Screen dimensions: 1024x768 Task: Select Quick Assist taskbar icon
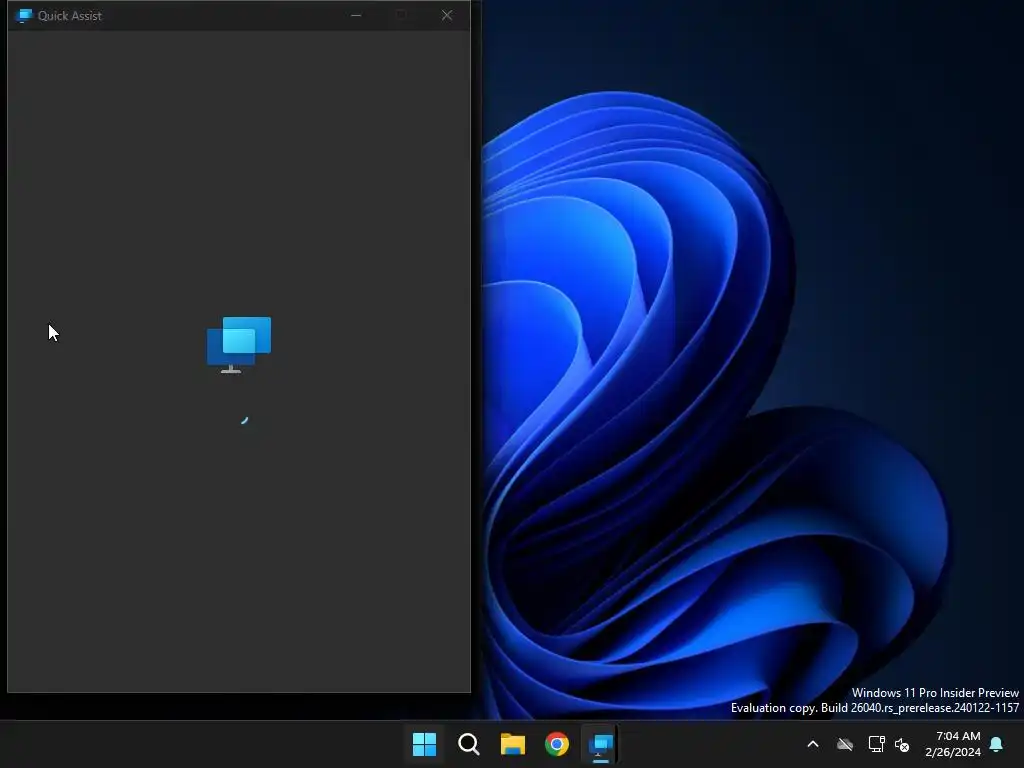[601, 744]
